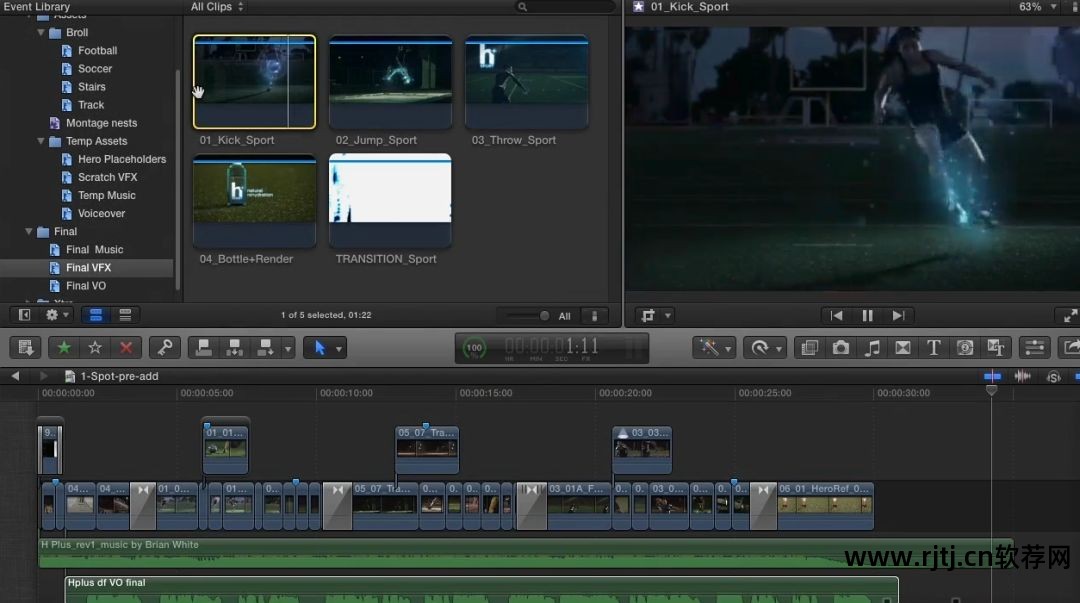Open the Retime speed menu
The height and width of the screenshot is (603, 1080).
(x=764, y=348)
